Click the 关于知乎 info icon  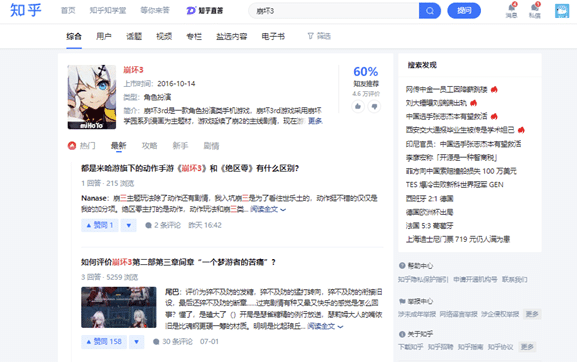click(402, 334)
